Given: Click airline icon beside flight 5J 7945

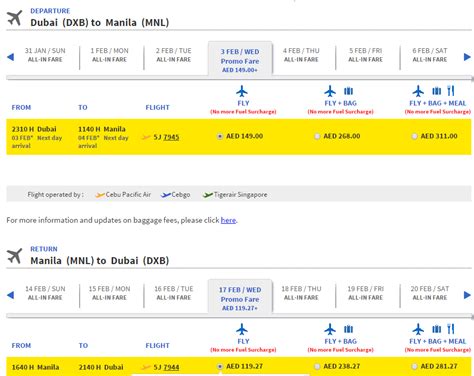Looking at the screenshot, I should tap(146, 137).
